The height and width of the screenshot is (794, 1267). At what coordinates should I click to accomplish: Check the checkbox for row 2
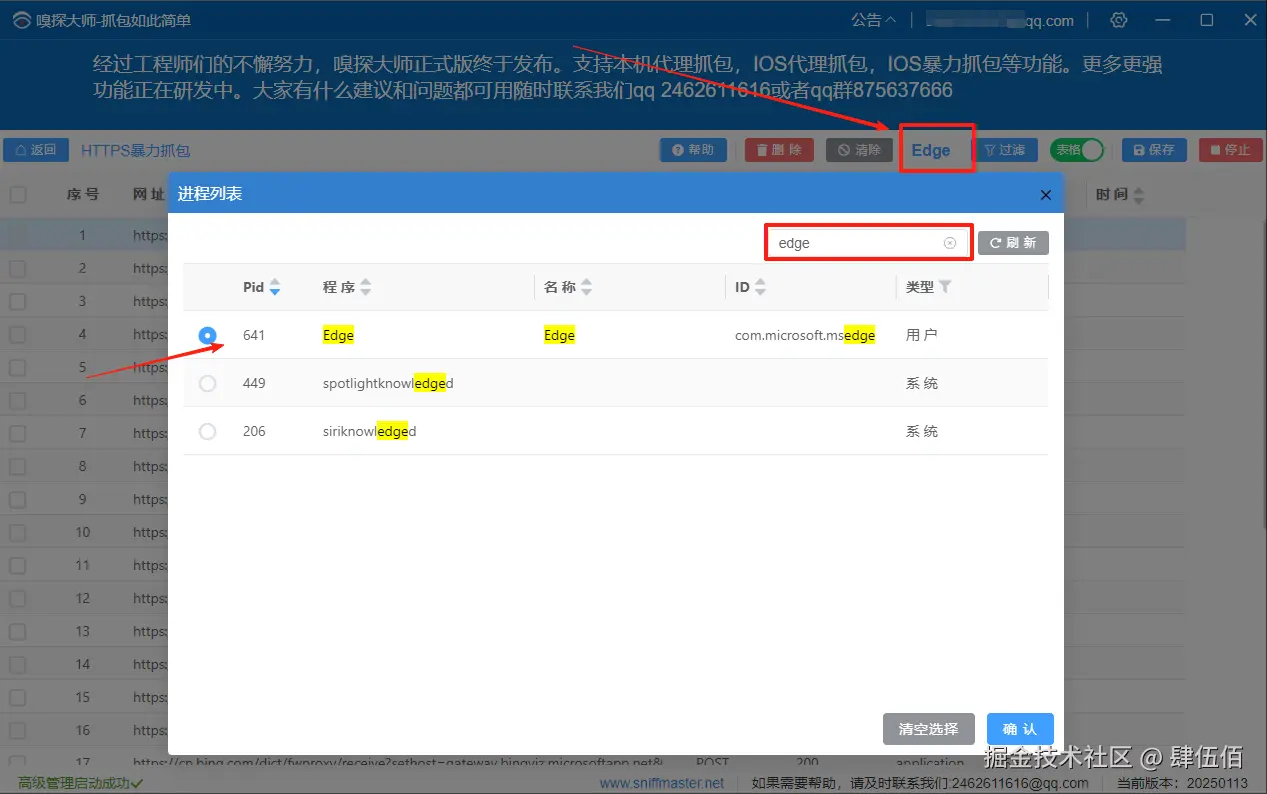(18, 268)
